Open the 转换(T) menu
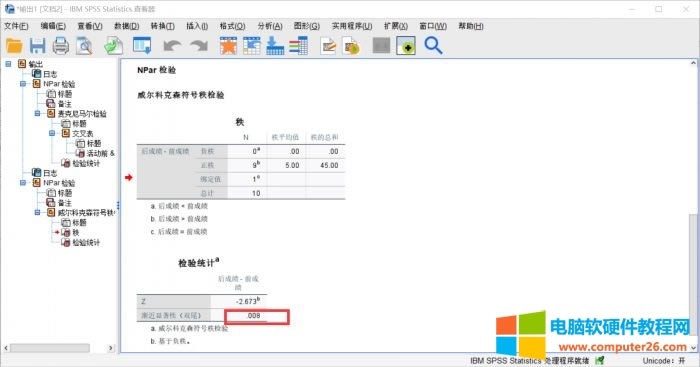The image size is (700, 367). click(x=162, y=26)
